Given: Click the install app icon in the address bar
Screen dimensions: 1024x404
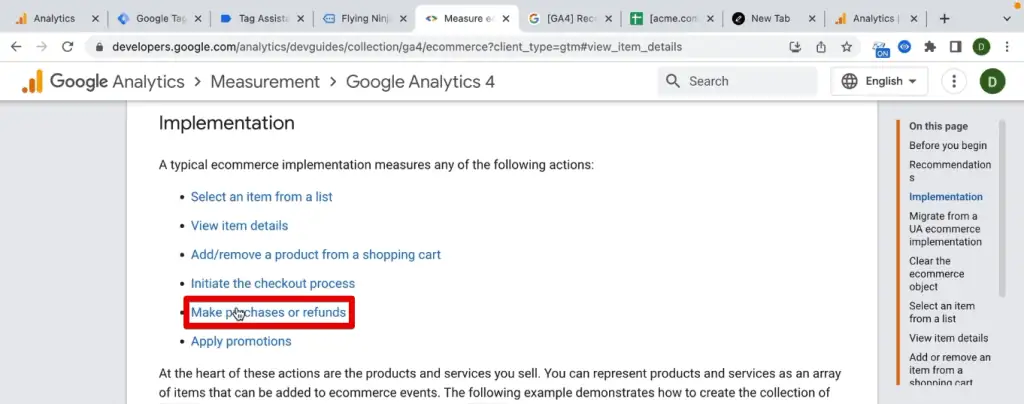Looking at the screenshot, I should pos(795,47).
